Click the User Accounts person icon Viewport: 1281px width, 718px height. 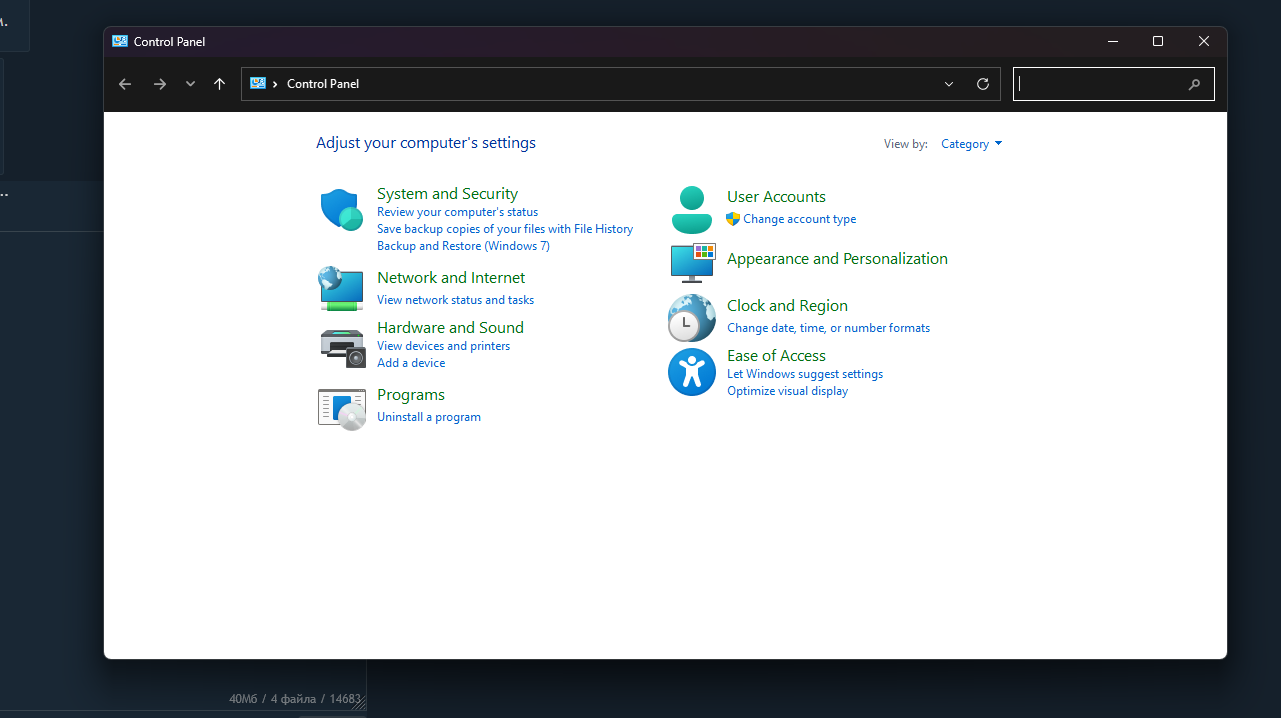[692, 209]
